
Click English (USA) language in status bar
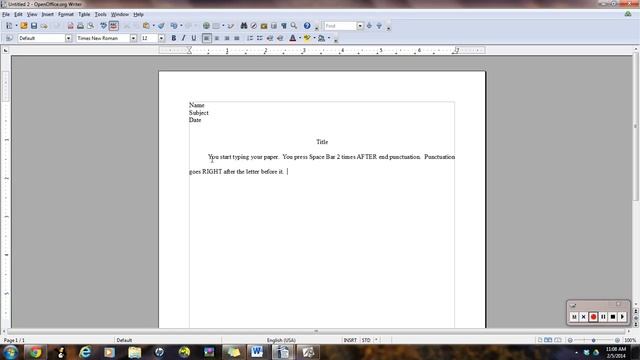click(281, 340)
